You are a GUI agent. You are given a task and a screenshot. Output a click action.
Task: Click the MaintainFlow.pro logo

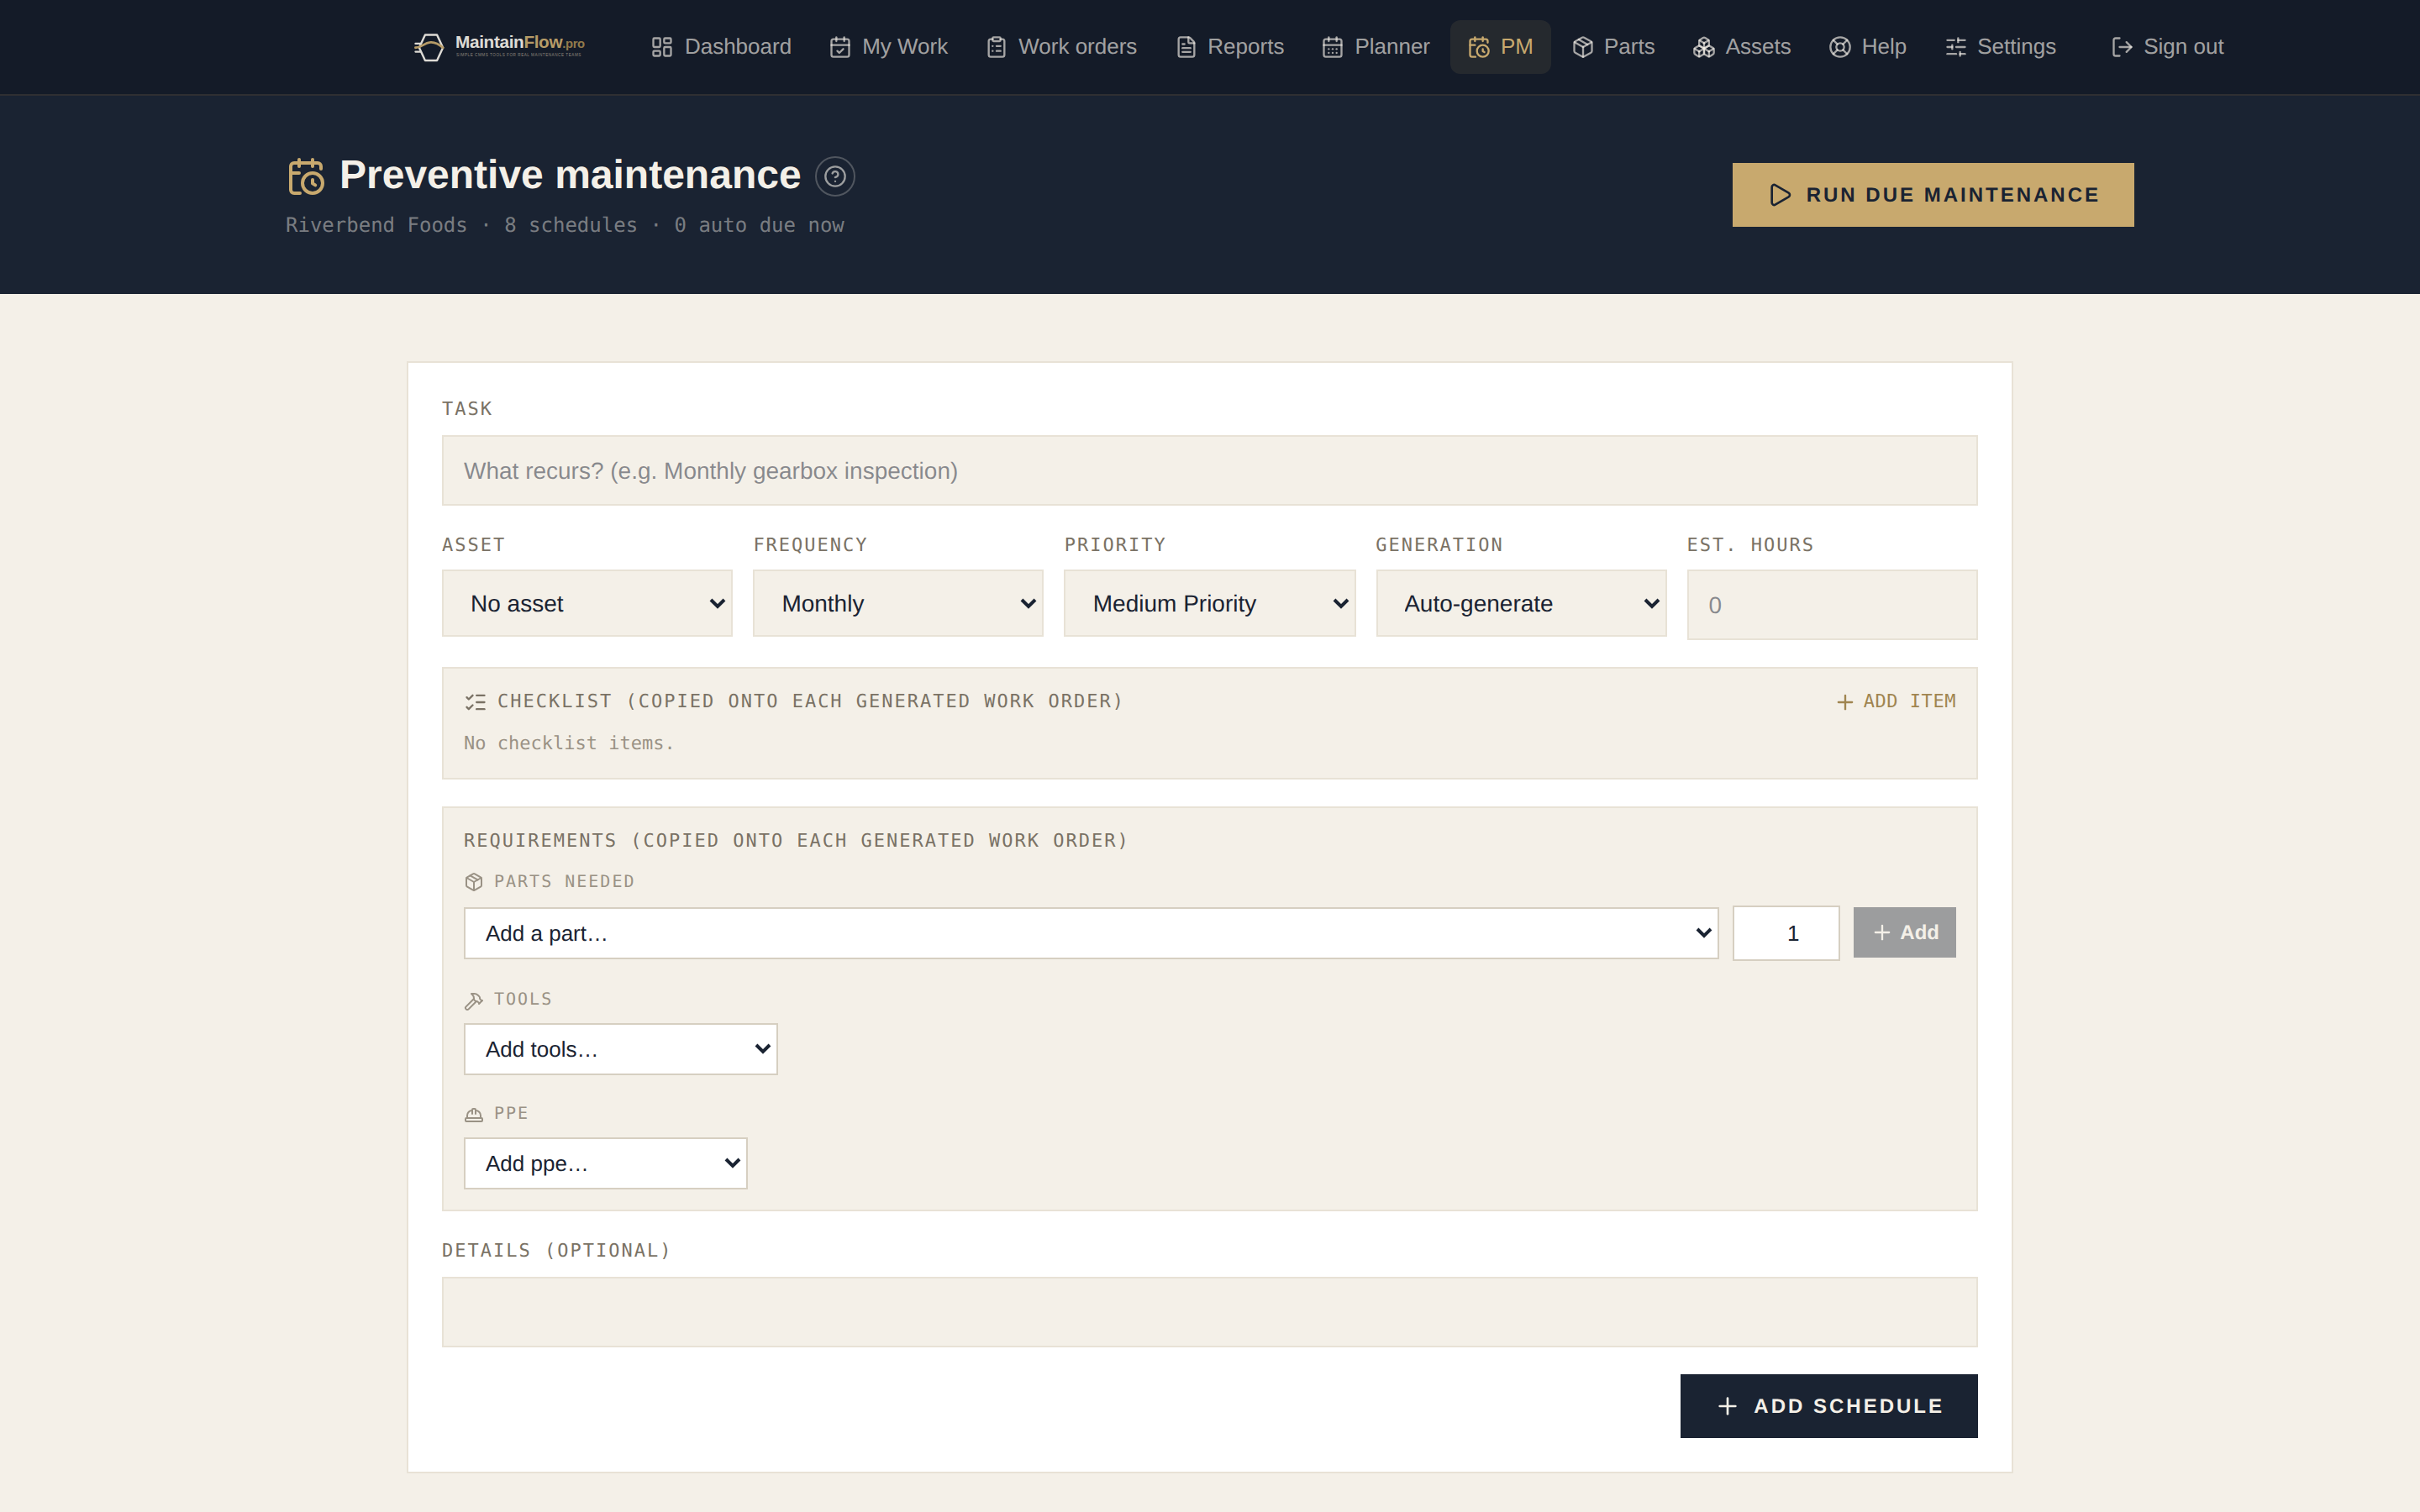click(499, 46)
